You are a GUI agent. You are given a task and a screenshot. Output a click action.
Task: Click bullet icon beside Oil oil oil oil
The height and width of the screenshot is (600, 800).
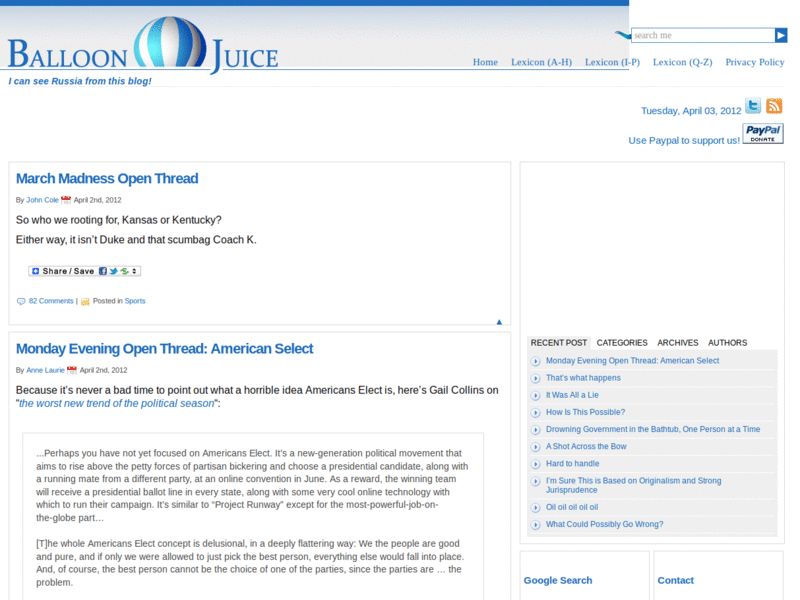click(535, 508)
